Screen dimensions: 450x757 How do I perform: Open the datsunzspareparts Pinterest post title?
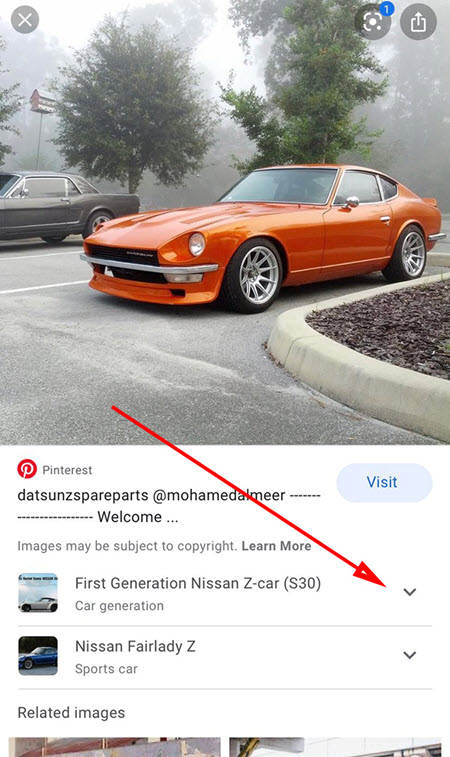click(x=169, y=506)
